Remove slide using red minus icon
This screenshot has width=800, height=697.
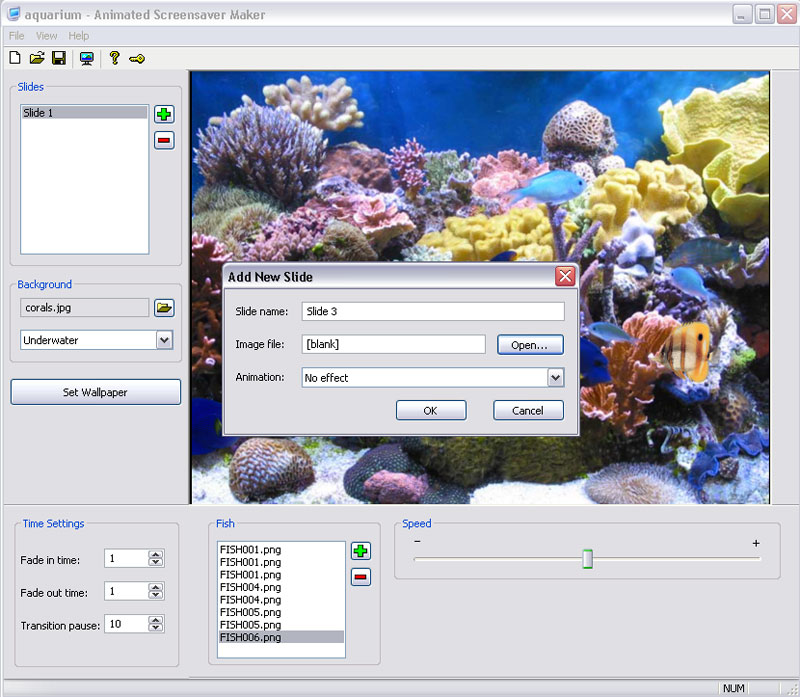pos(164,140)
